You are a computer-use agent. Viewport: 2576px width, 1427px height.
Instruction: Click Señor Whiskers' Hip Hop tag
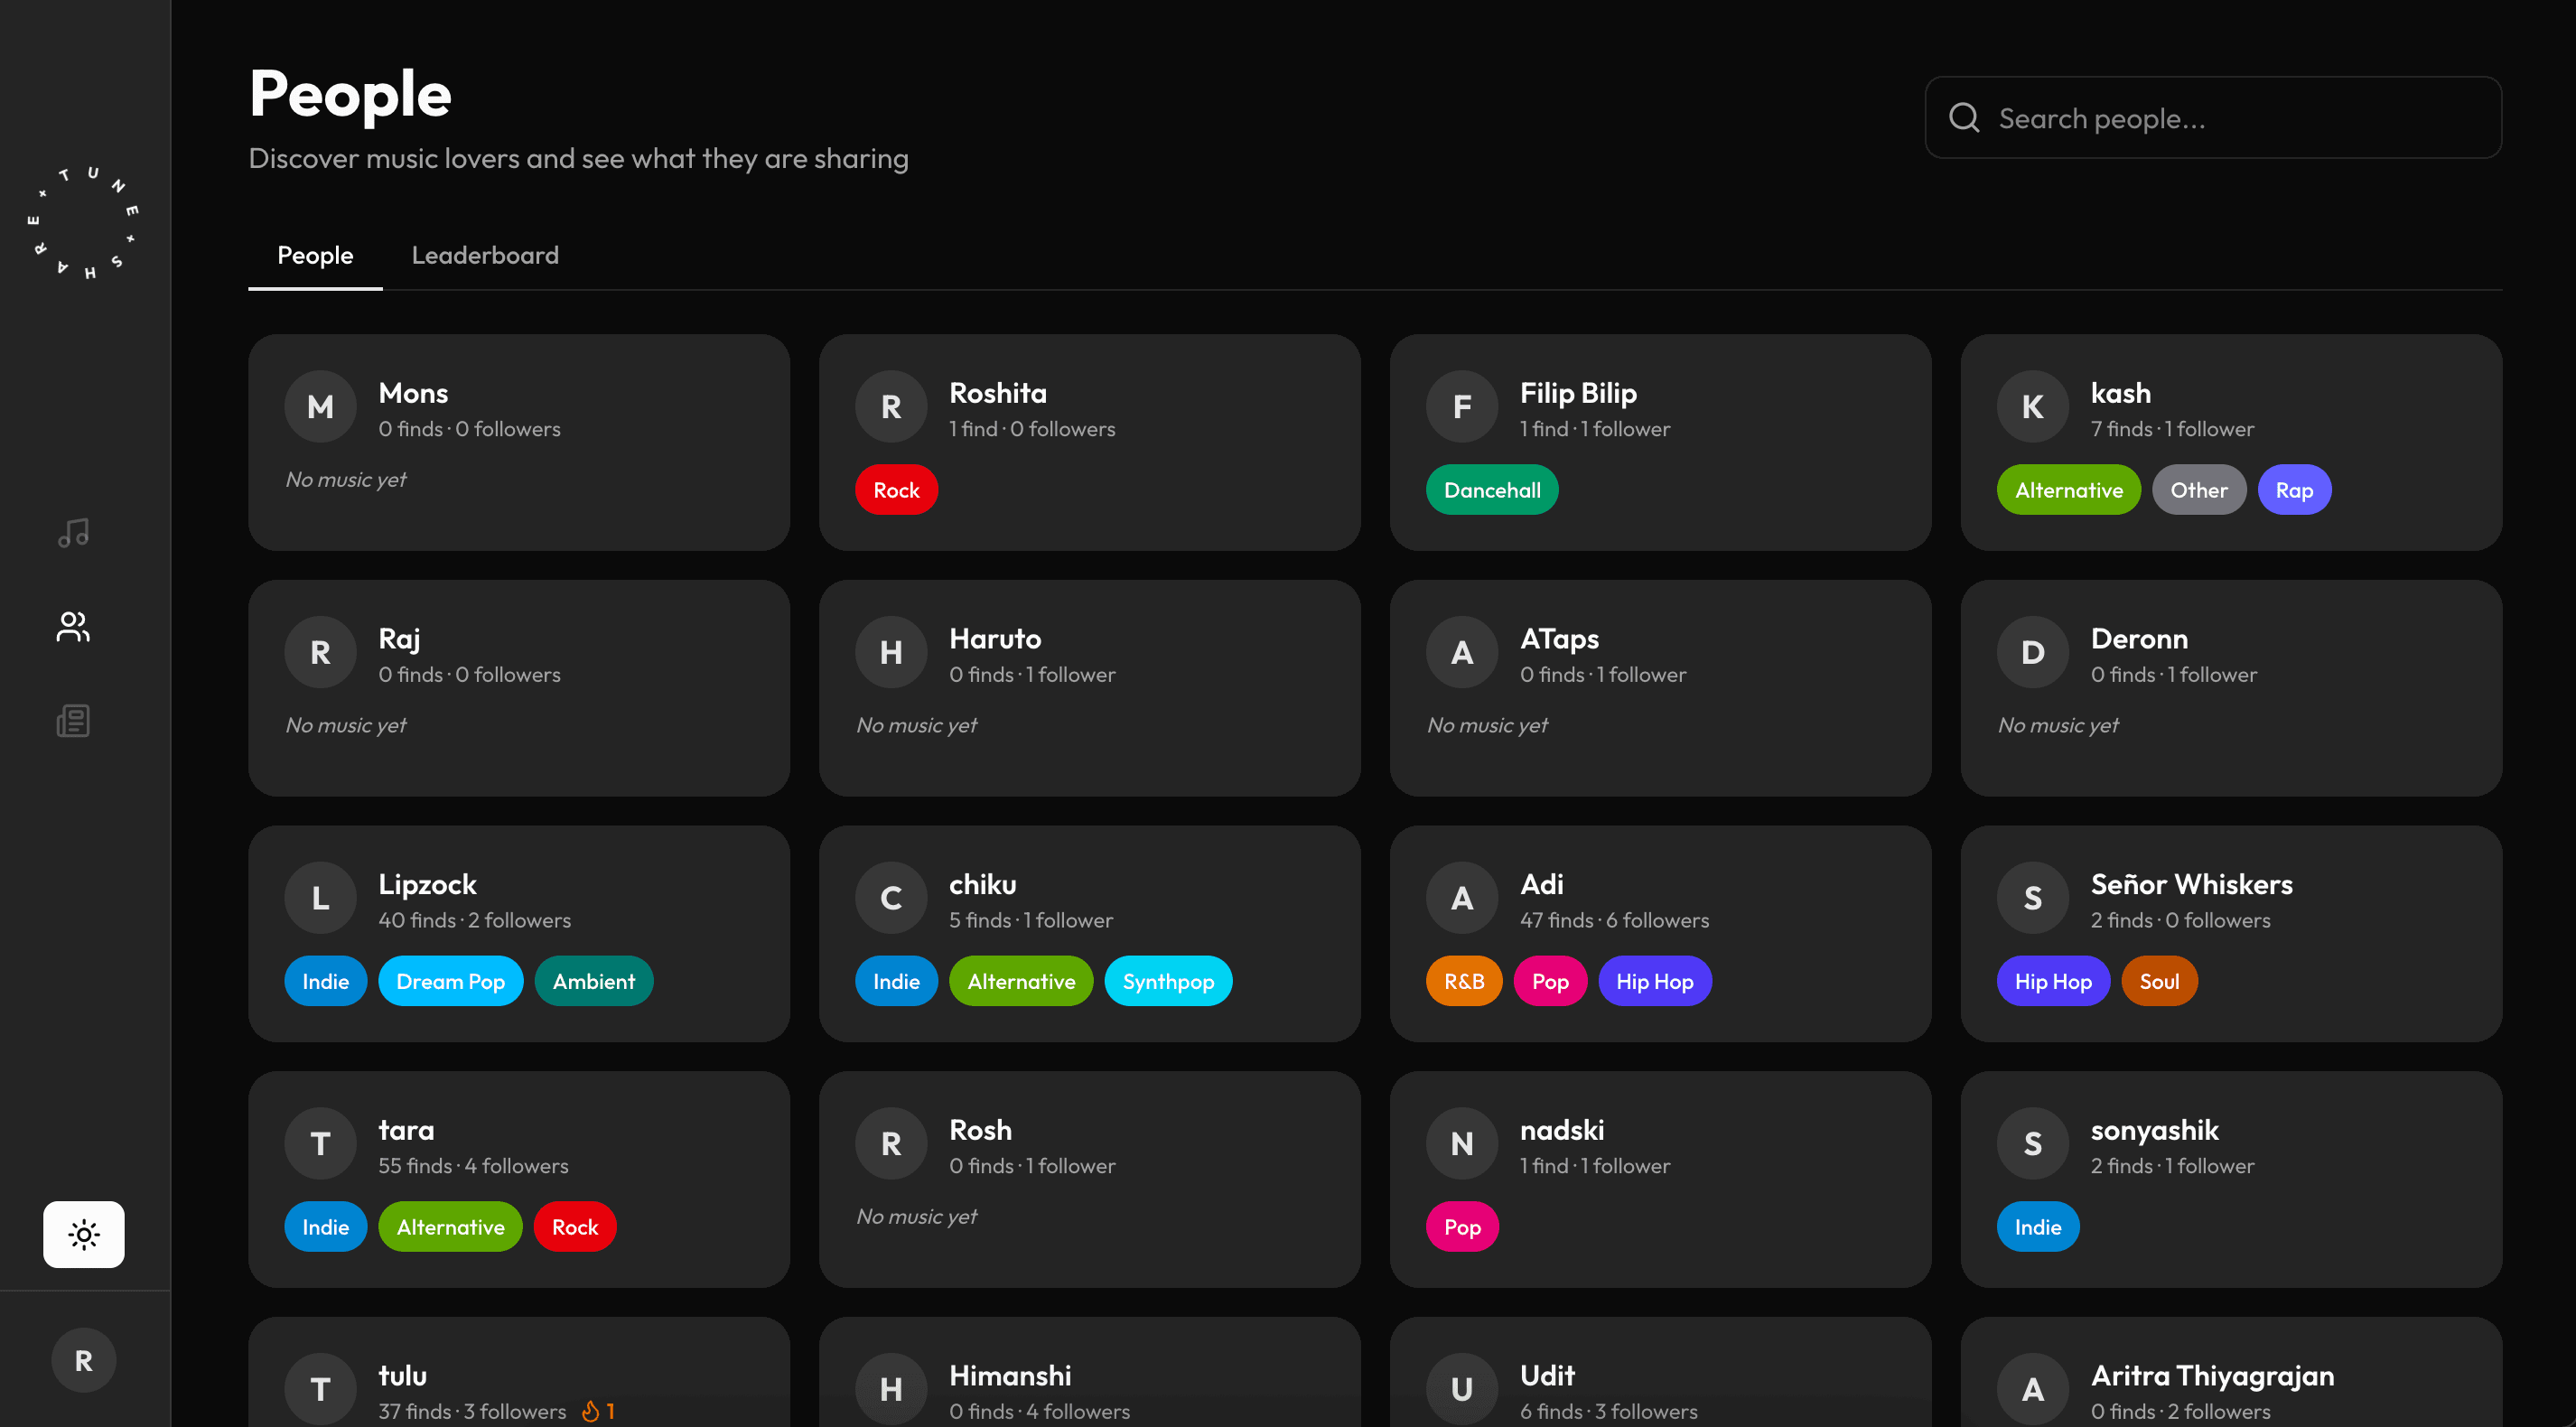click(x=2053, y=981)
